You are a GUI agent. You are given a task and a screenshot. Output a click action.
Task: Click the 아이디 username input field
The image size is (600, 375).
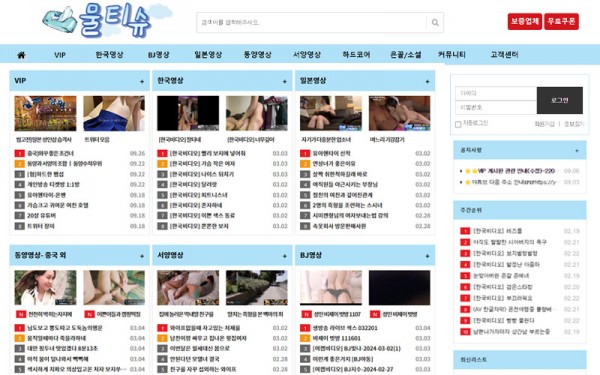[496, 93]
